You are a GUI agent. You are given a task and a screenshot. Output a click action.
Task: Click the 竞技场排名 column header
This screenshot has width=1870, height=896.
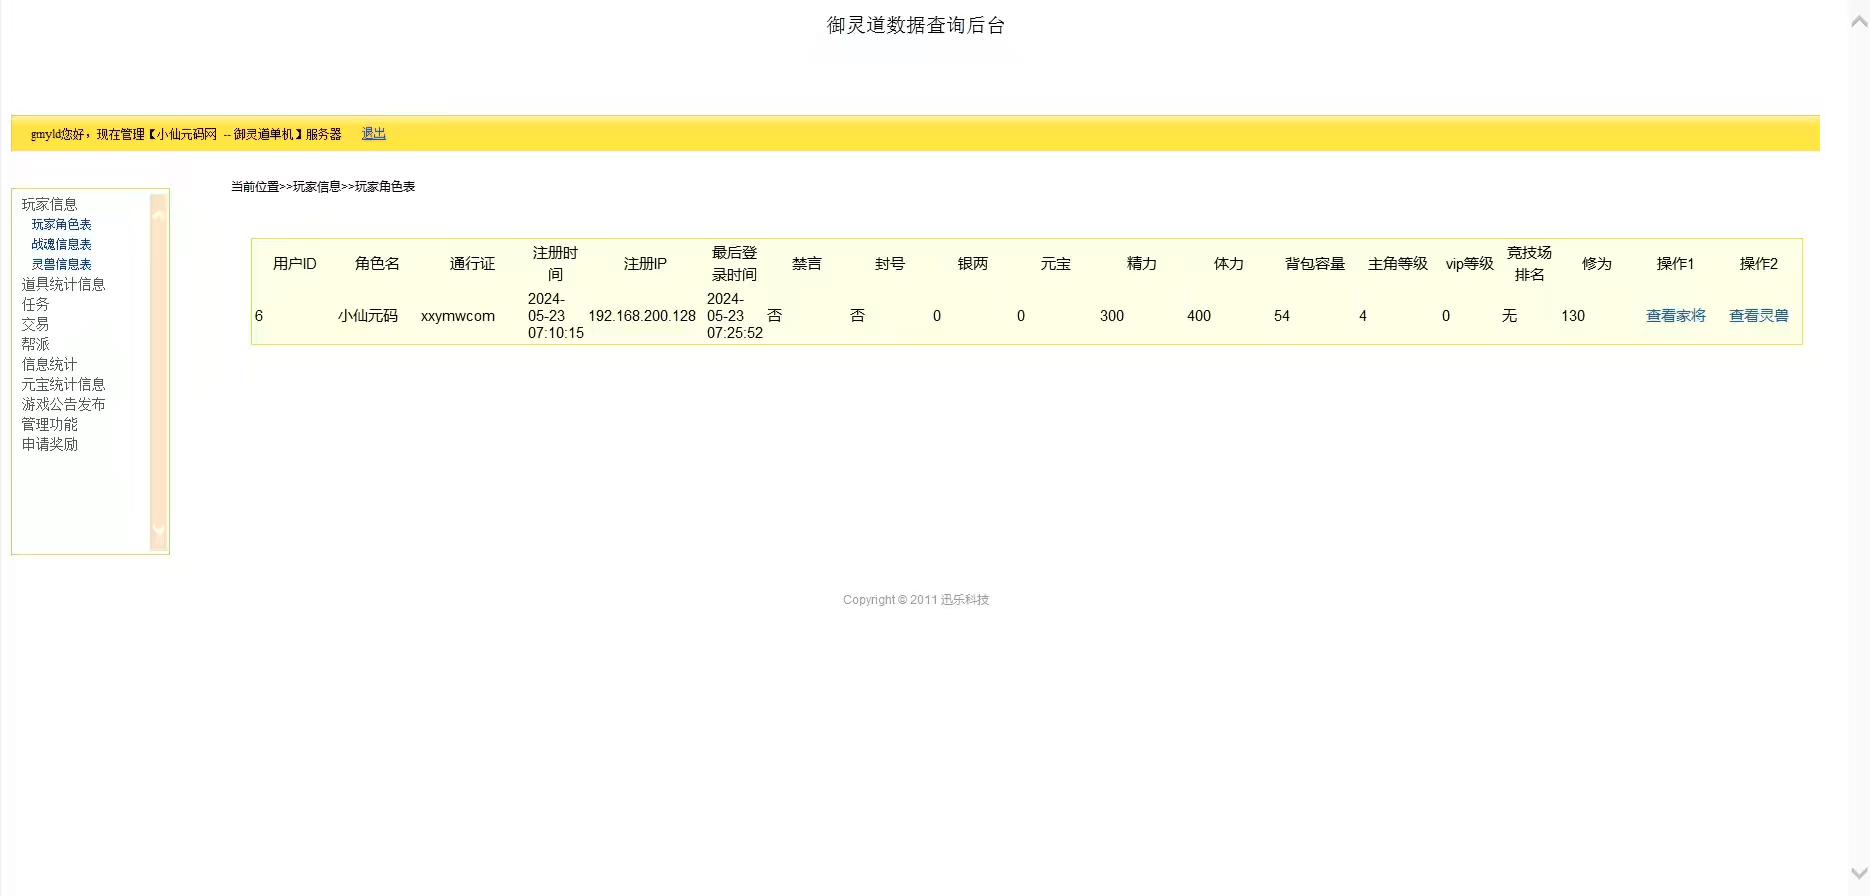point(1529,264)
